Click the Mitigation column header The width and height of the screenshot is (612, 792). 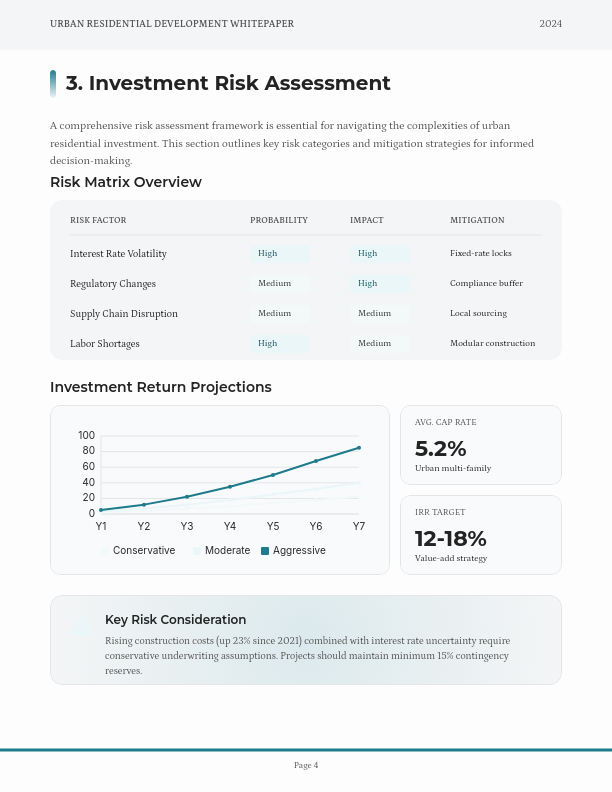477,220
